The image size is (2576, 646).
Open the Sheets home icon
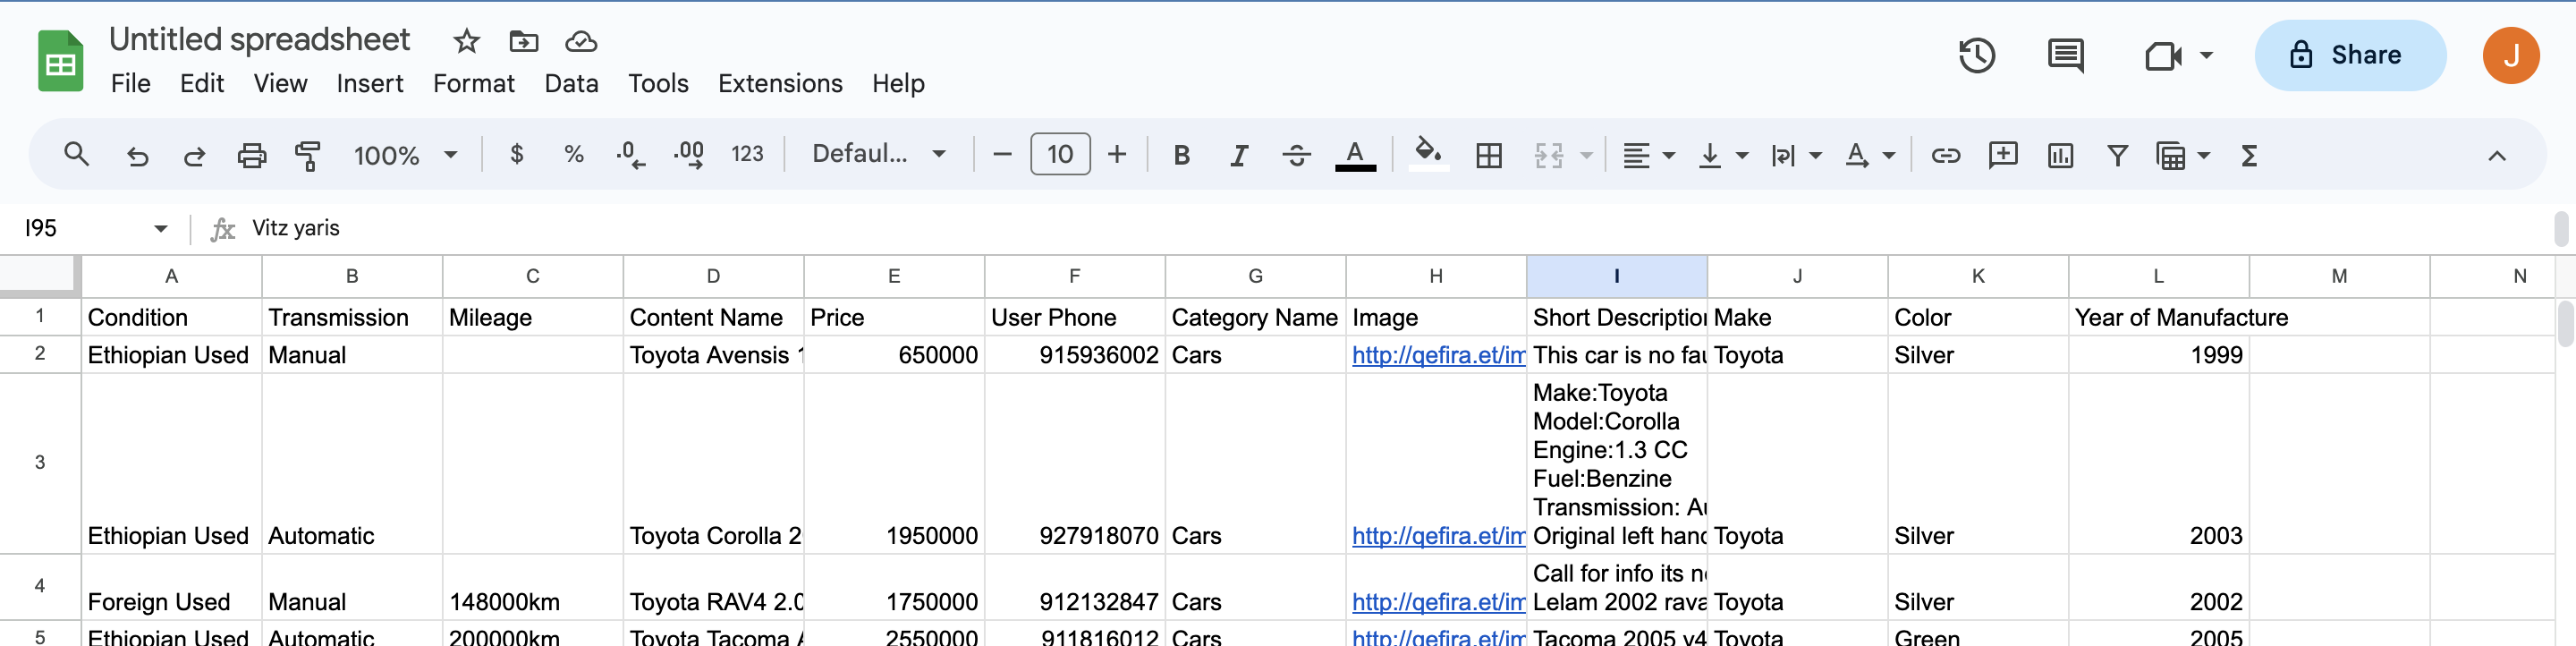60,61
